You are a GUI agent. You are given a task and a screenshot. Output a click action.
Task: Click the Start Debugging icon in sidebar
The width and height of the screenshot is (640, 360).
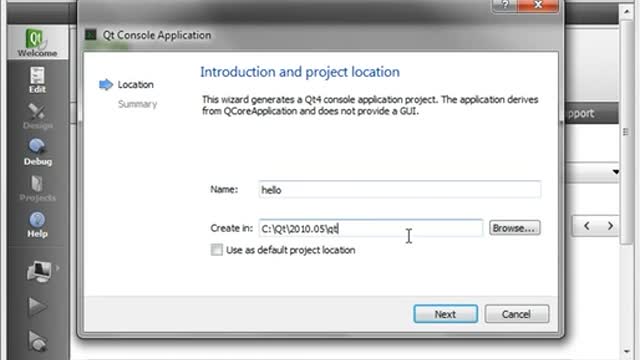38,341
